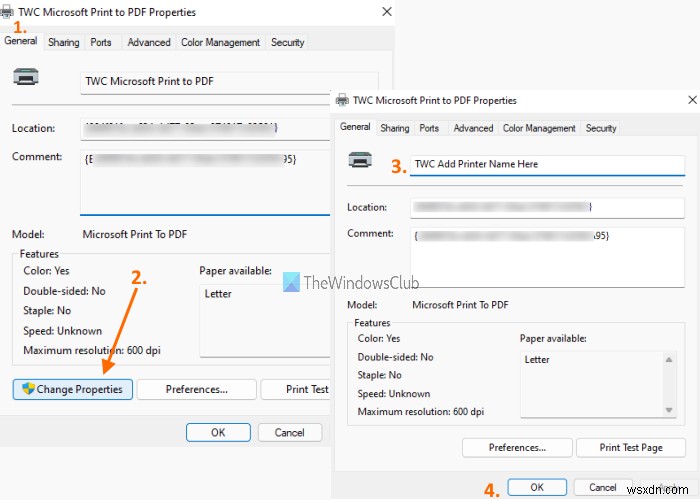Open Advanced tab in right window
The width and height of the screenshot is (700, 500).
click(473, 128)
